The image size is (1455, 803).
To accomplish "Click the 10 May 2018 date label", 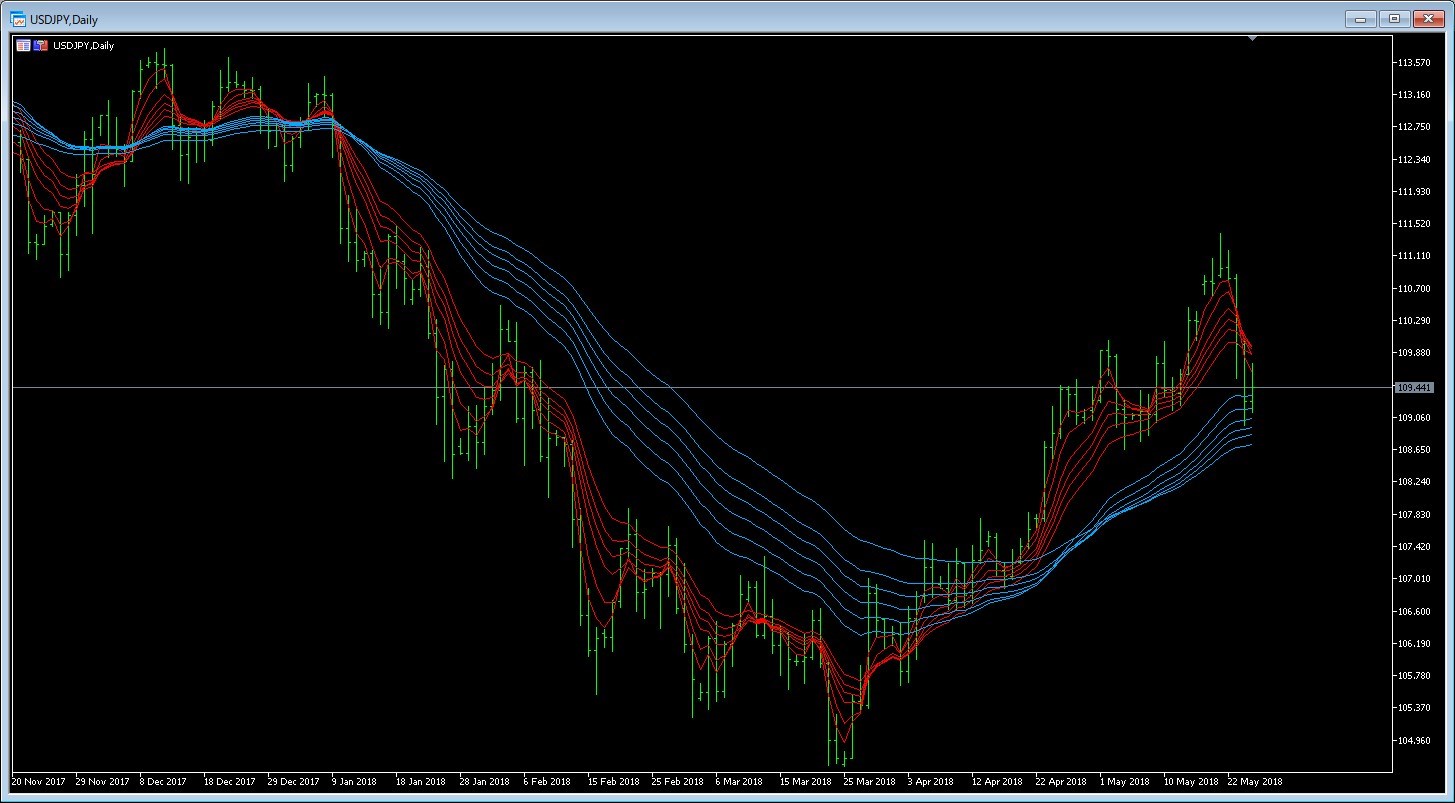I will click(1189, 781).
